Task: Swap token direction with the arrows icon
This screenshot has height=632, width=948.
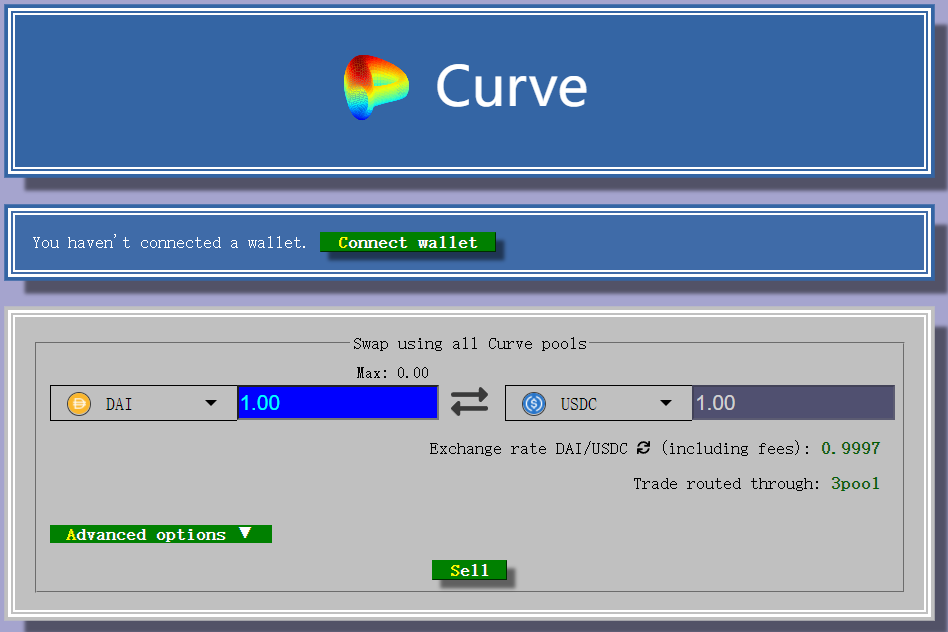Action: (x=470, y=402)
